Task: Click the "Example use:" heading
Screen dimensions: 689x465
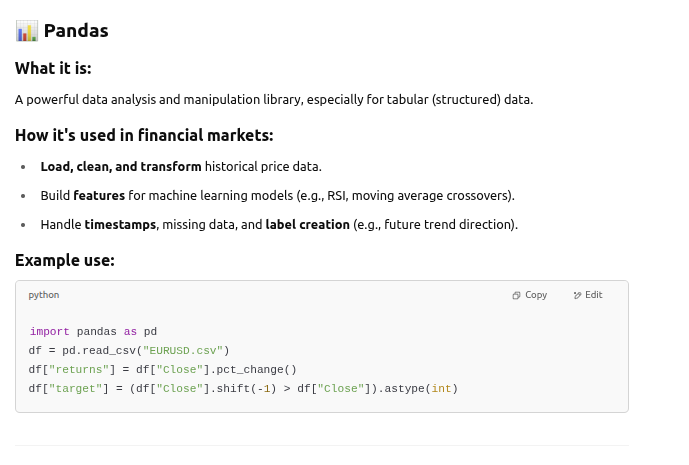Action: click(65, 260)
